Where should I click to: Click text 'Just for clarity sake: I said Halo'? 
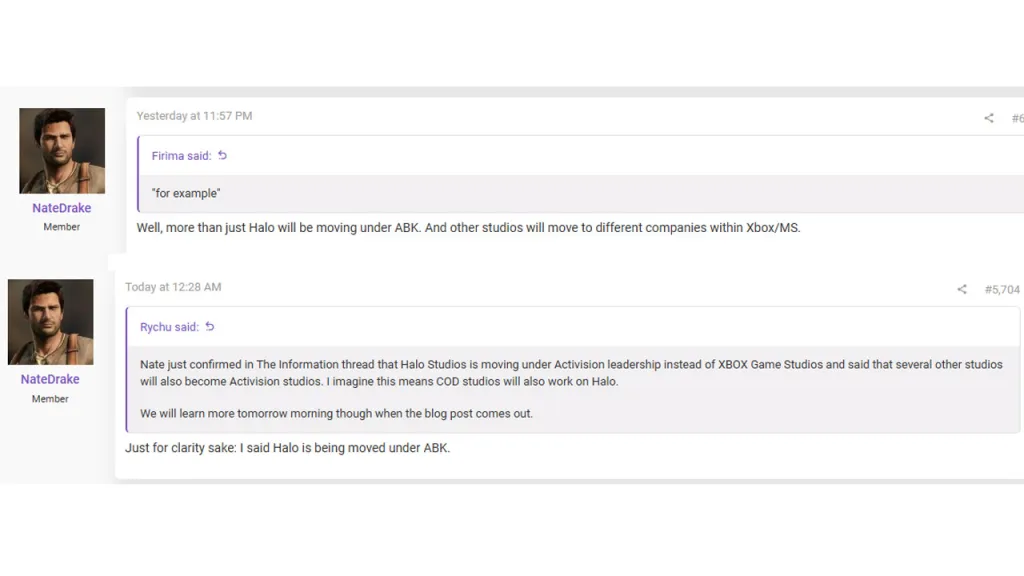click(x=212, y=448)
